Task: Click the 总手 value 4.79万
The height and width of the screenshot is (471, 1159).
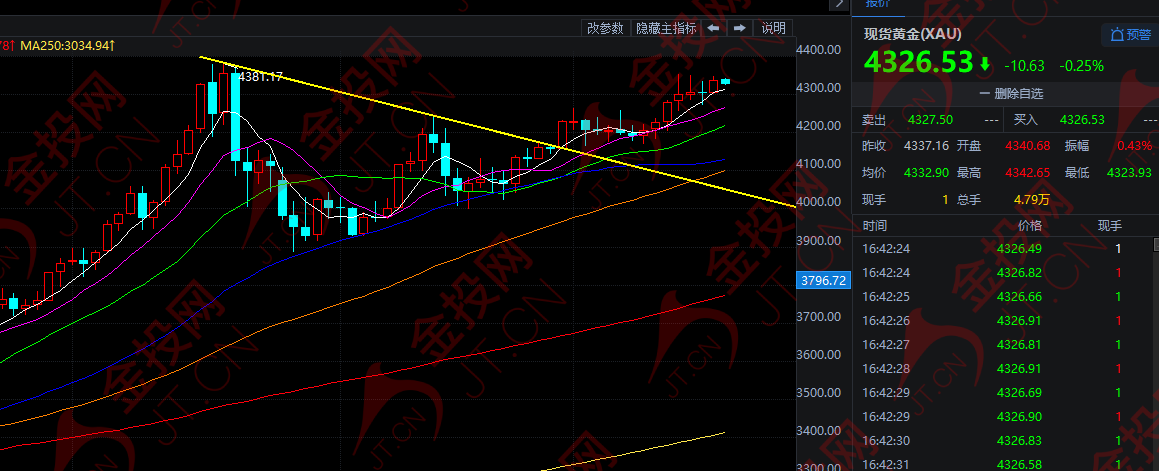Action: [x=1031, y=199]
